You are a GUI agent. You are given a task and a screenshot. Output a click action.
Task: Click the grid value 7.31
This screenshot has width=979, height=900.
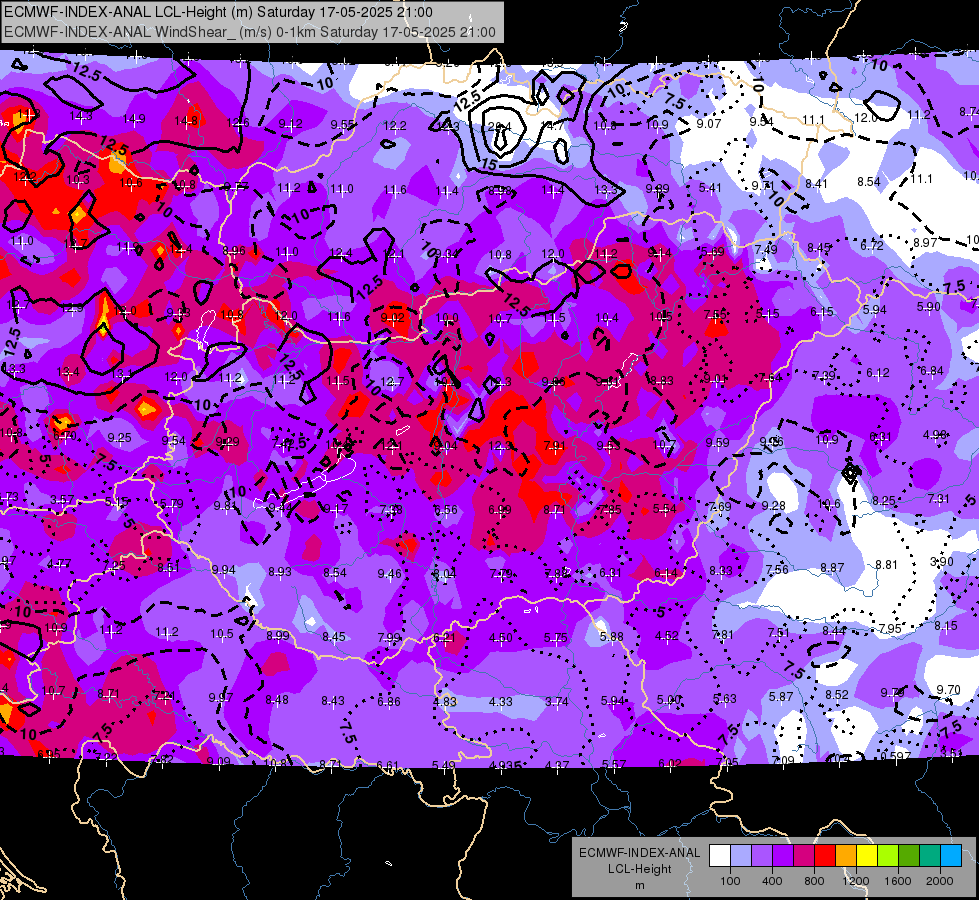(938, 498)
